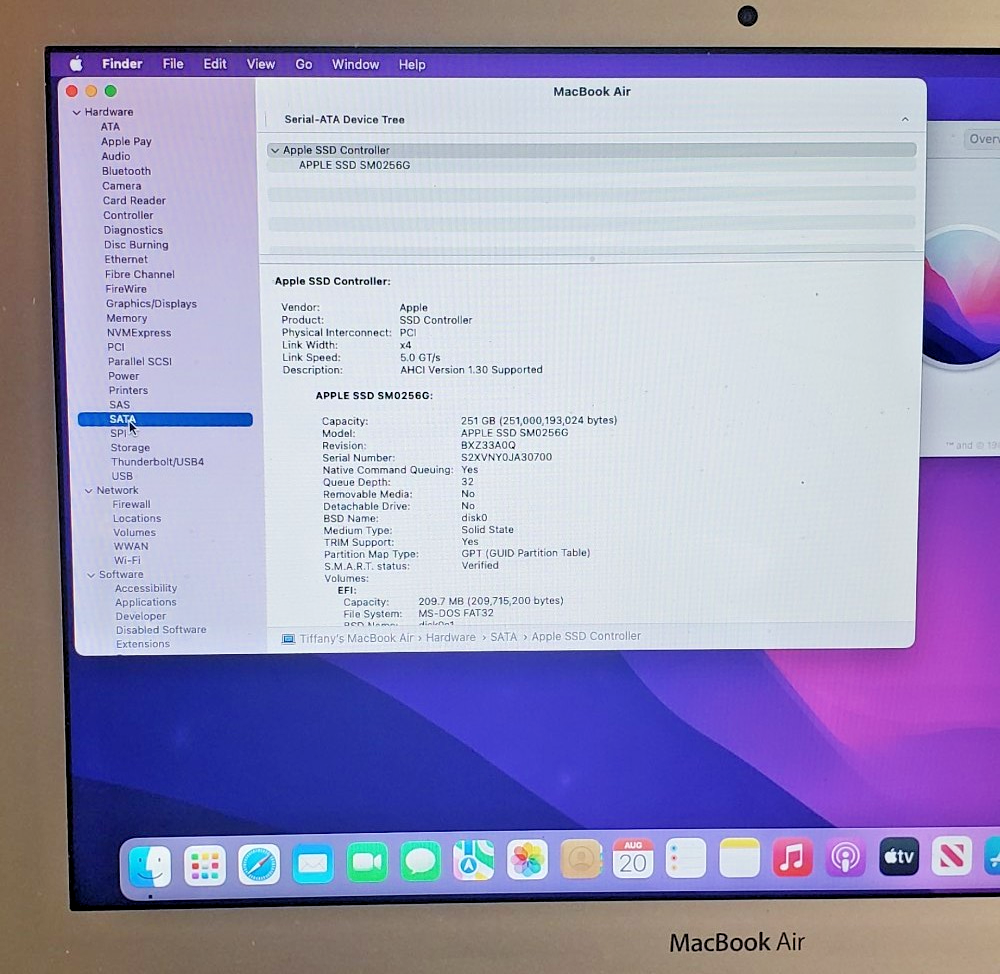Select Graphics/Displays in the sidebar
This screenshot has width=1000, height=974.
[151, 304]
